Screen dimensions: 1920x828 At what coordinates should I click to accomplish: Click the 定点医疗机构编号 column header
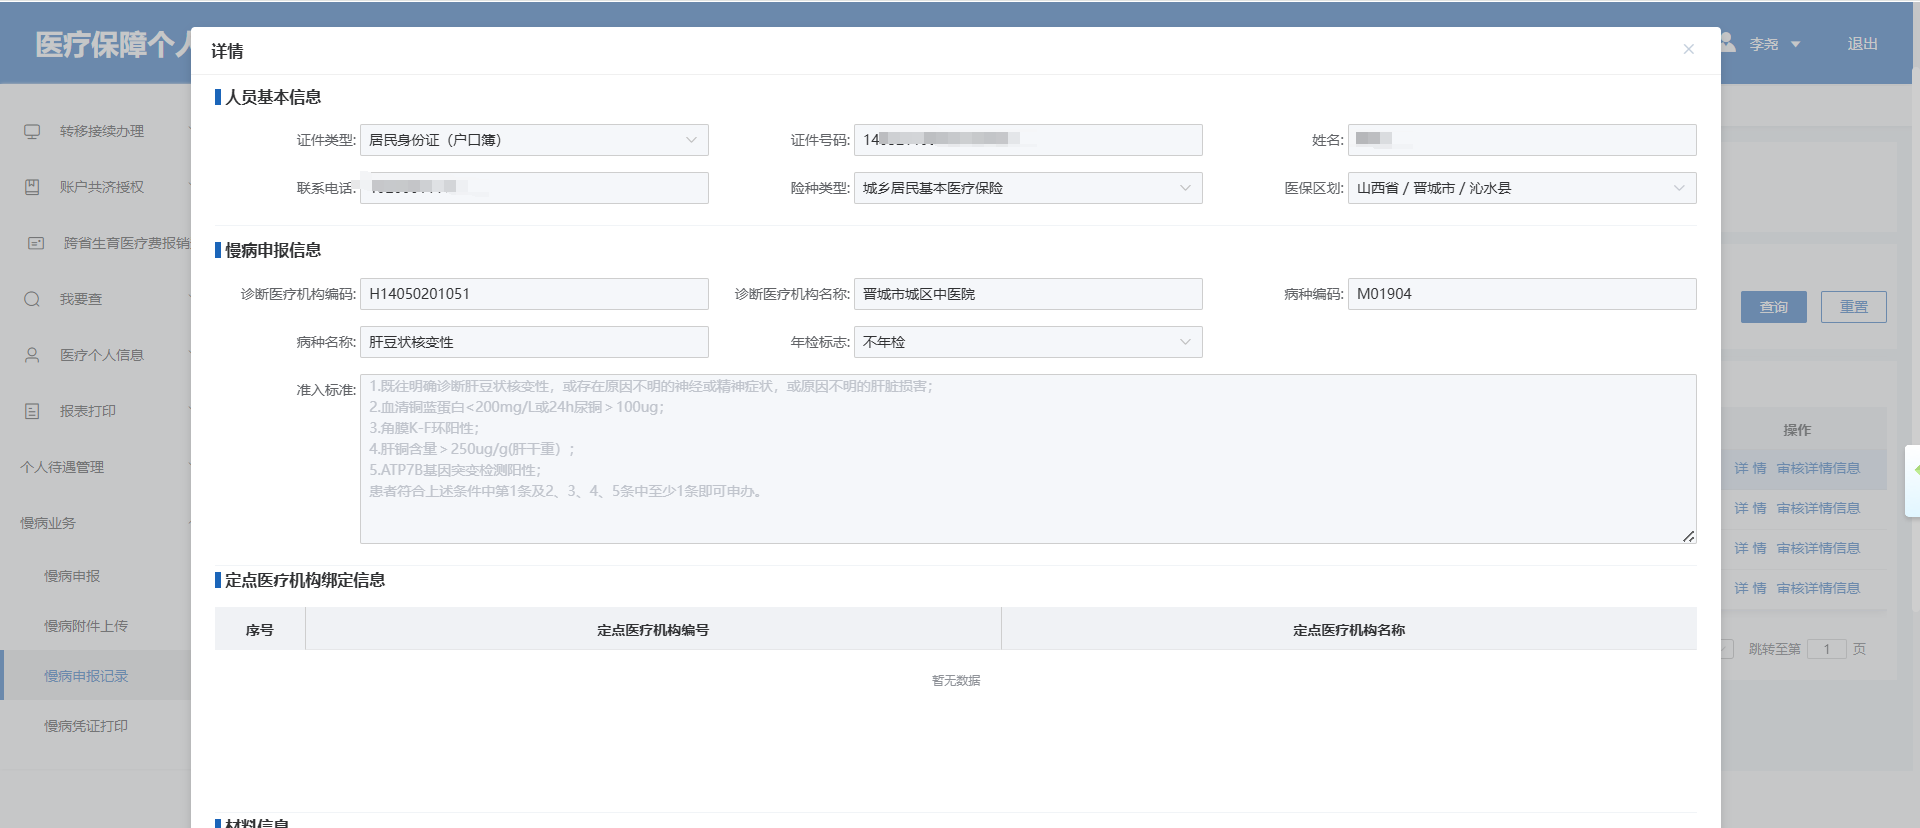point(653,630)
